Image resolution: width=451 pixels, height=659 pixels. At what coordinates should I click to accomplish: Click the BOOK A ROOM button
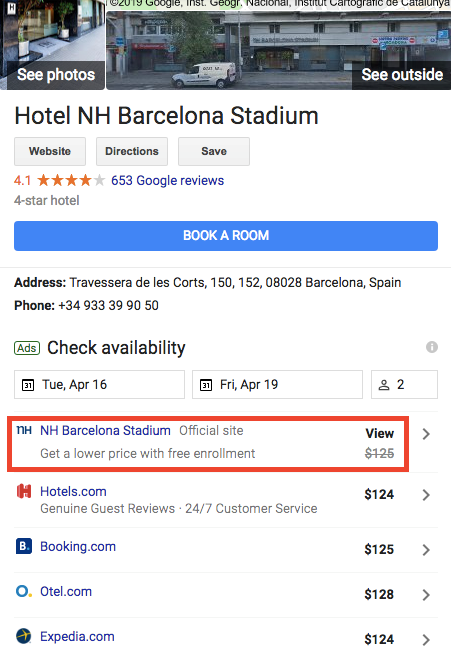coord(226,236)
